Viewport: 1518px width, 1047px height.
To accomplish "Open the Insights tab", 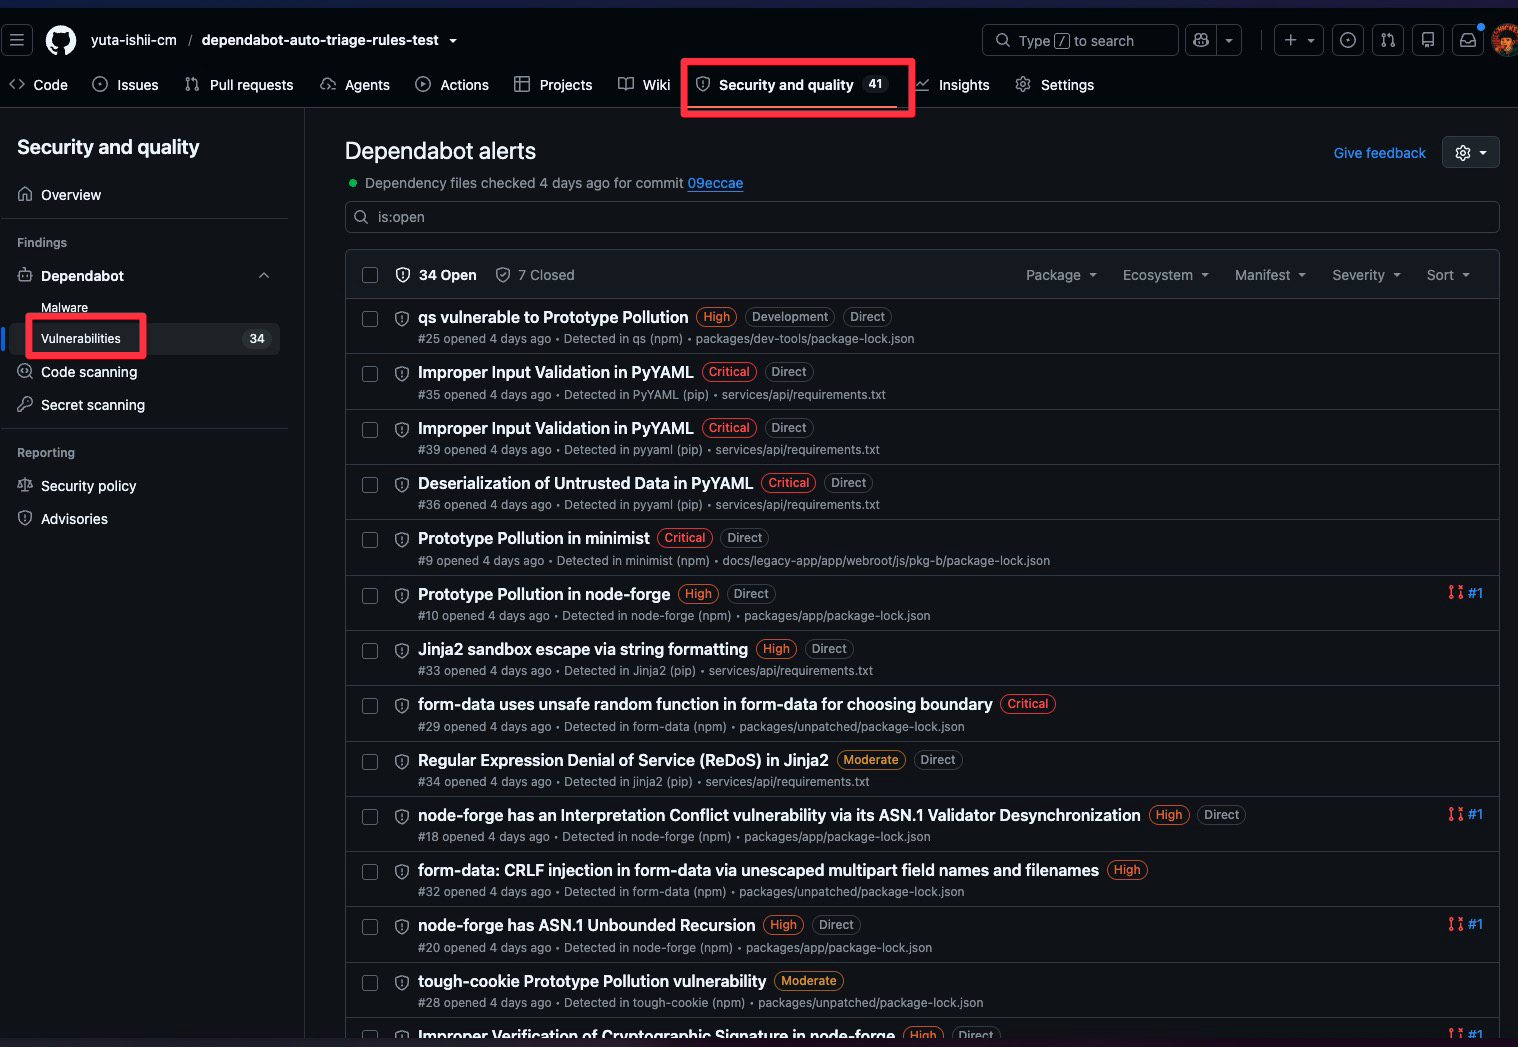I will (x=952, y=85).
